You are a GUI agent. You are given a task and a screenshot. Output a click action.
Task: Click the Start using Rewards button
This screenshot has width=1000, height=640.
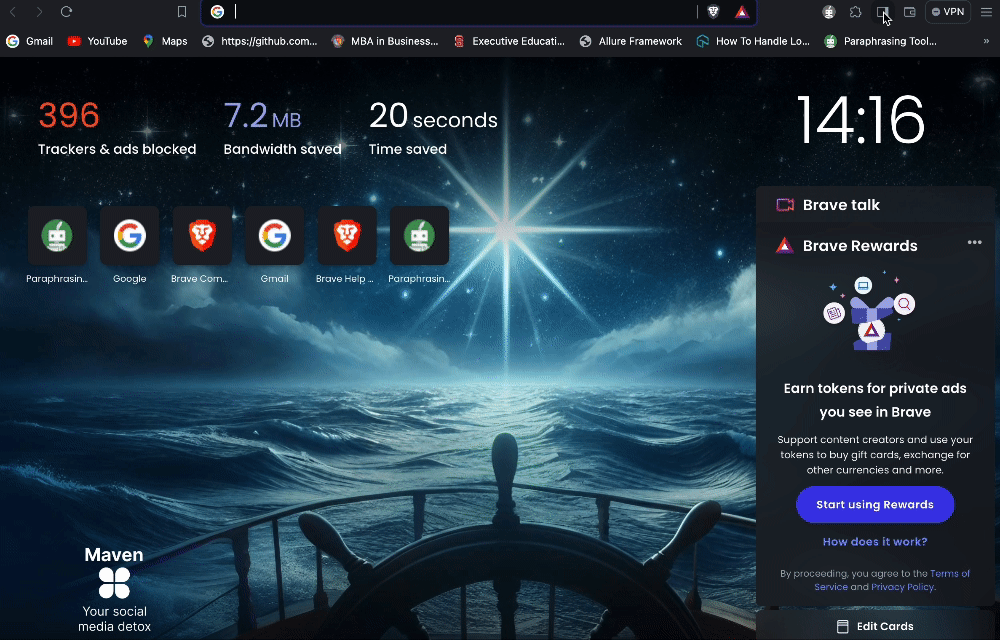875,505
